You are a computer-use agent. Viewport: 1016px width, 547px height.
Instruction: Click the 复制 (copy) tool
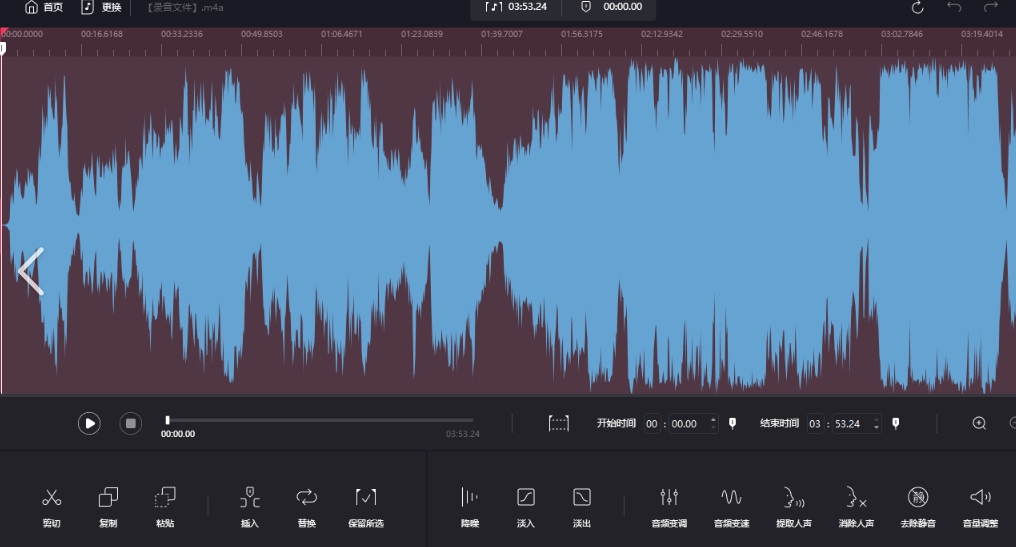pos(108,506)
